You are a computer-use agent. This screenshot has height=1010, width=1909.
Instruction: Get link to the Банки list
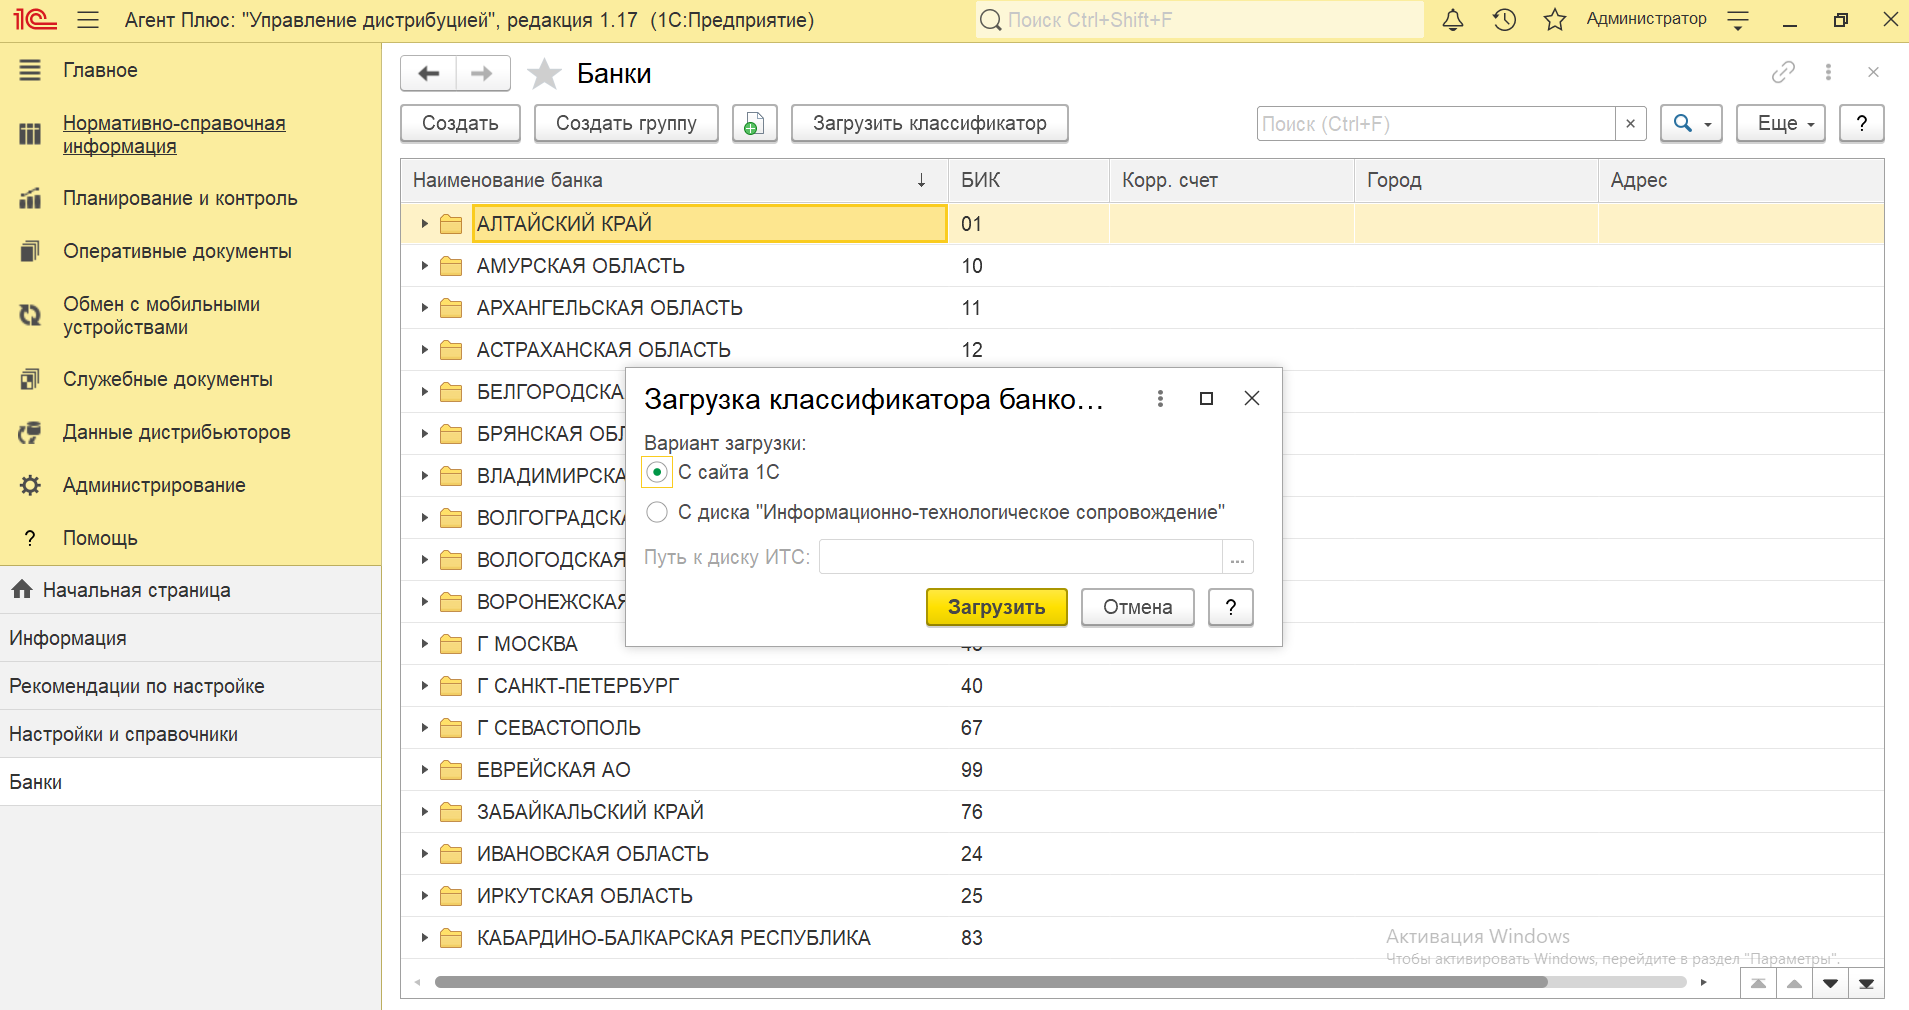[1783, 72]
